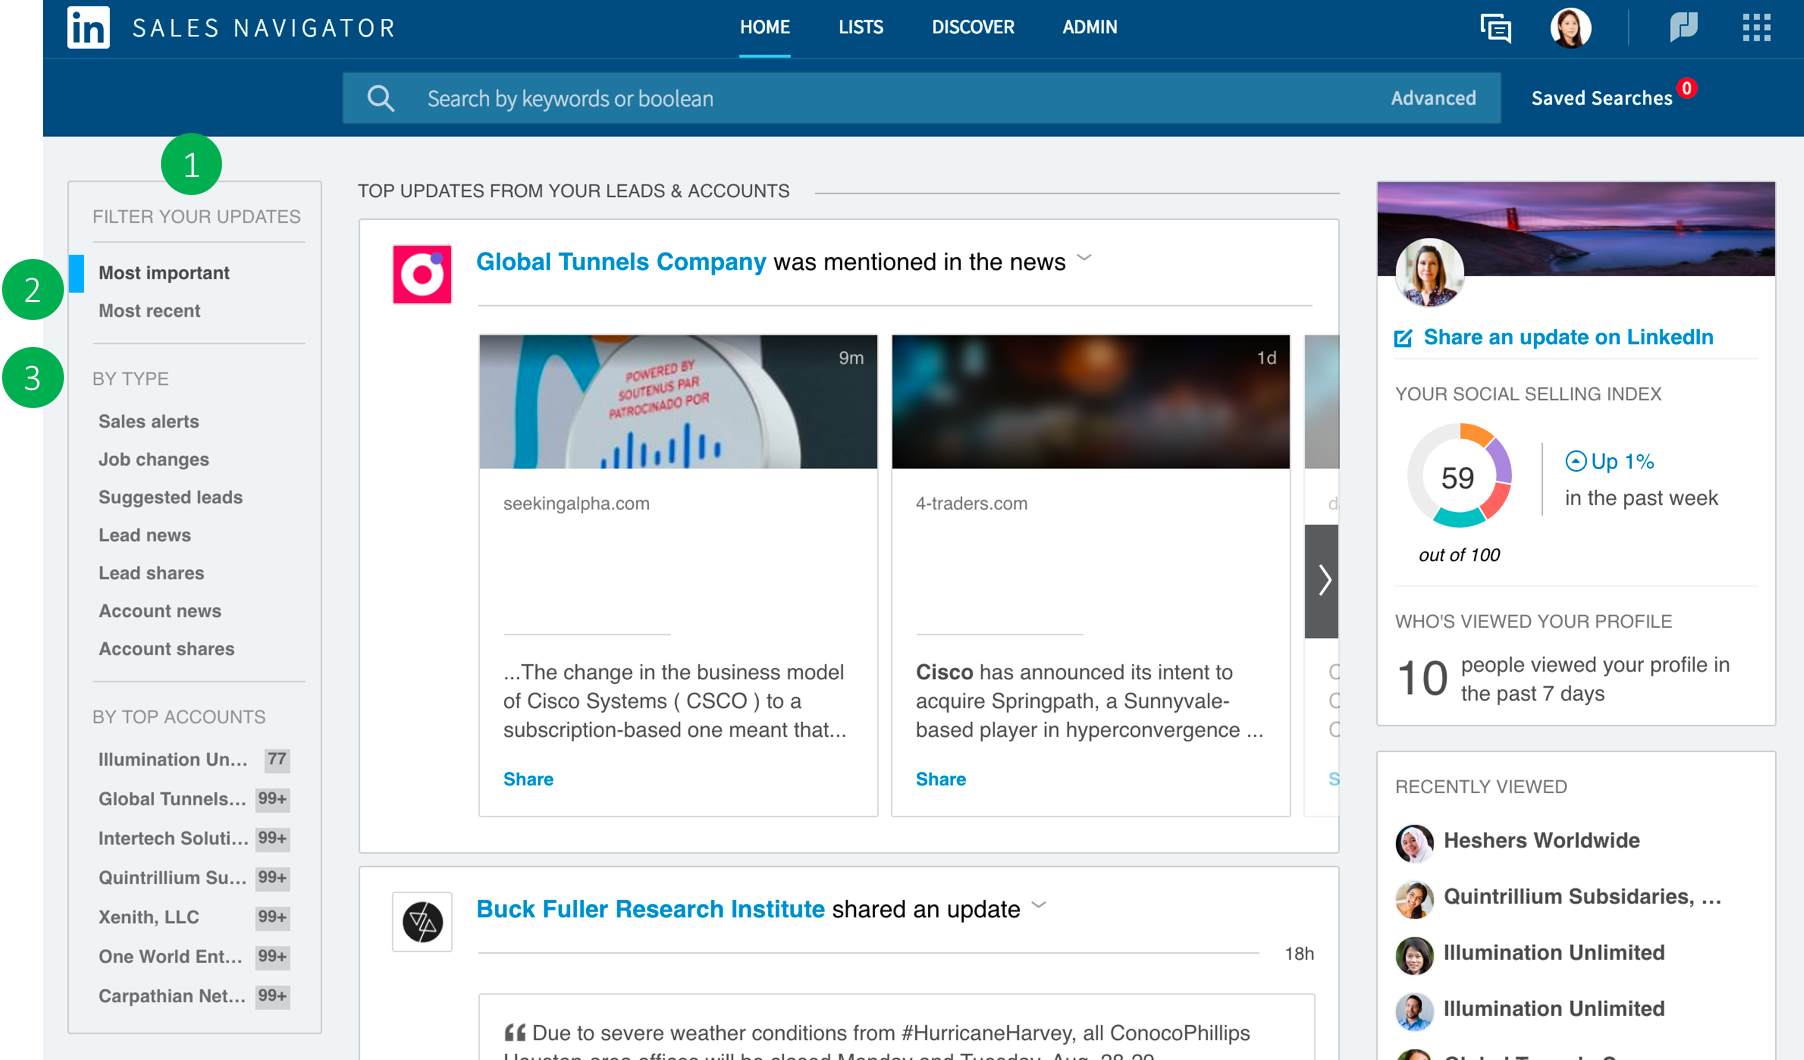Open the apps grid icon
The image size is (1804, 1060).
[x=1756, y=27]
